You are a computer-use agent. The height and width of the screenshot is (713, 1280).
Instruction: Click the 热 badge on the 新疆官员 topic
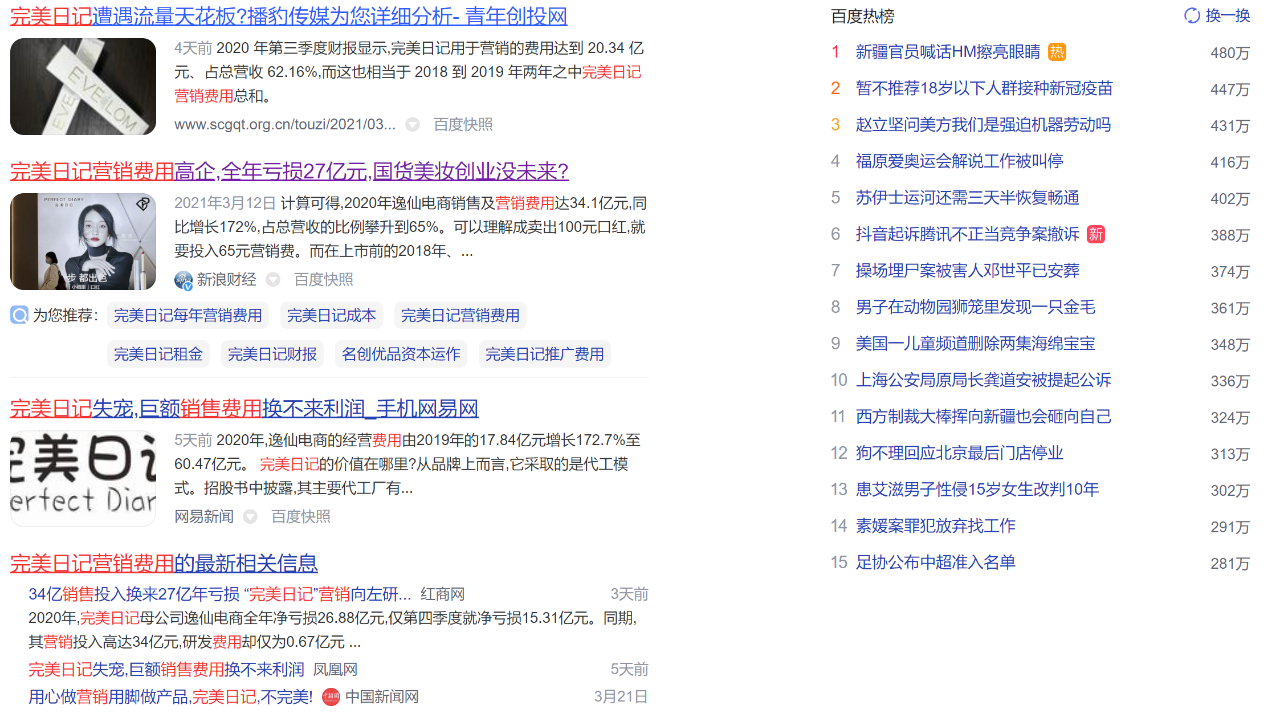coord(1057,52)
